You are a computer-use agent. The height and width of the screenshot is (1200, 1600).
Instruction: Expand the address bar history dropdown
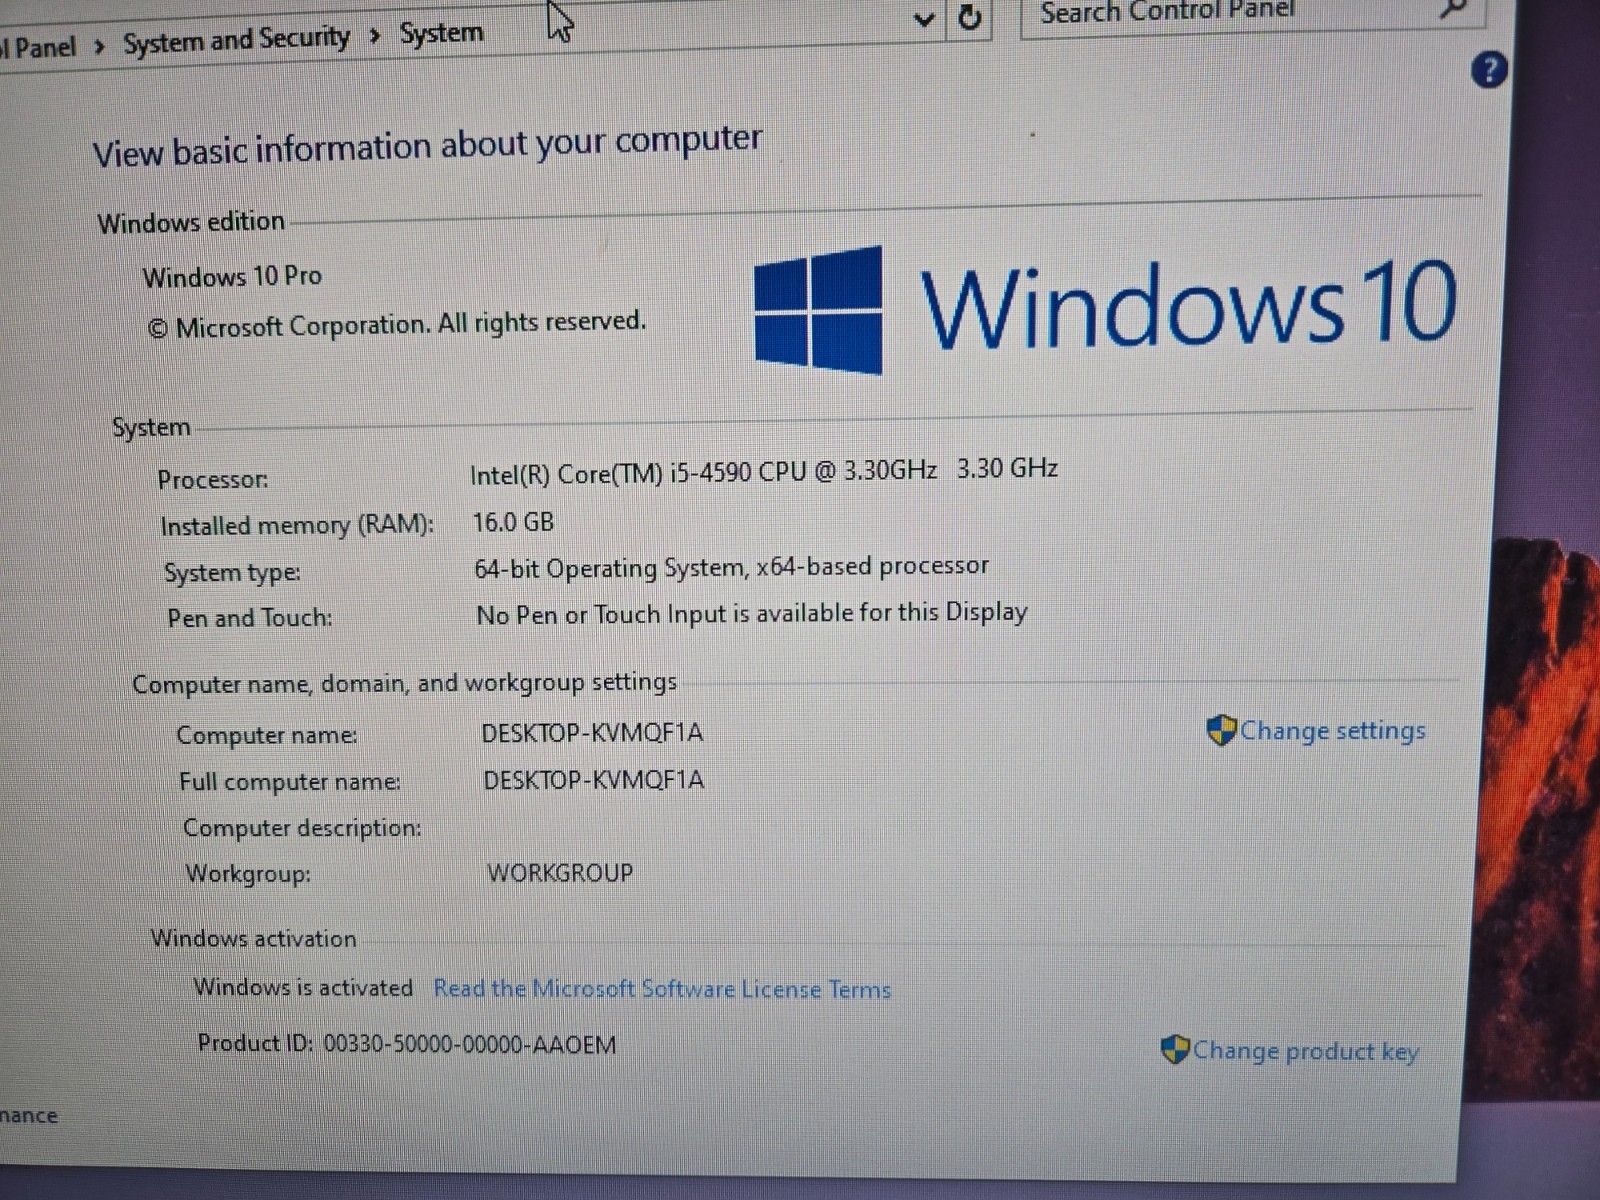pos(924,18)
